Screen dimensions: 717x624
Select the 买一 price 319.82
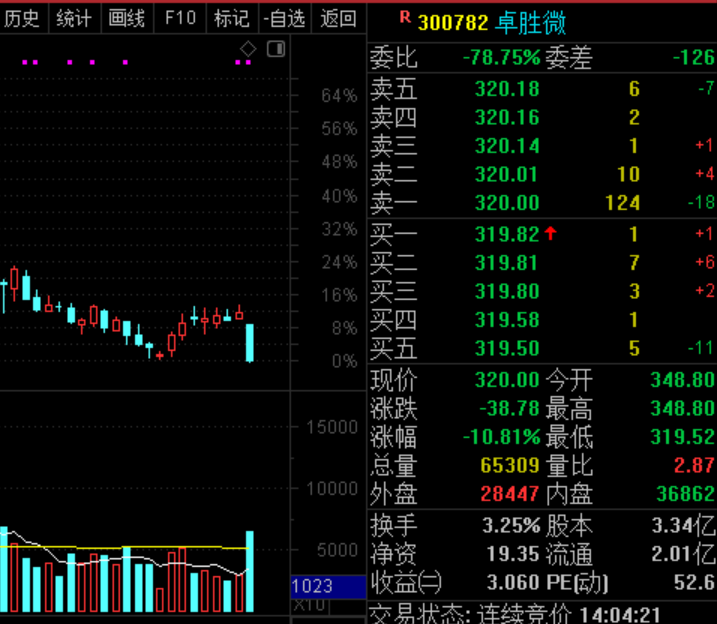(506, 235)
